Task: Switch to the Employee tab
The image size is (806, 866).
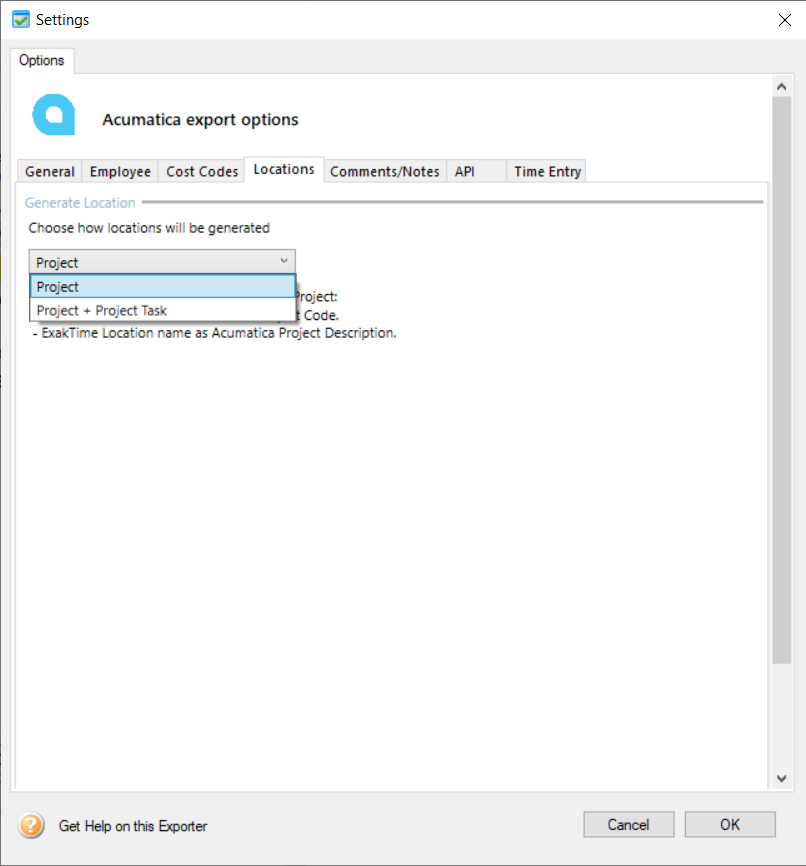Action: pos(120,172)
